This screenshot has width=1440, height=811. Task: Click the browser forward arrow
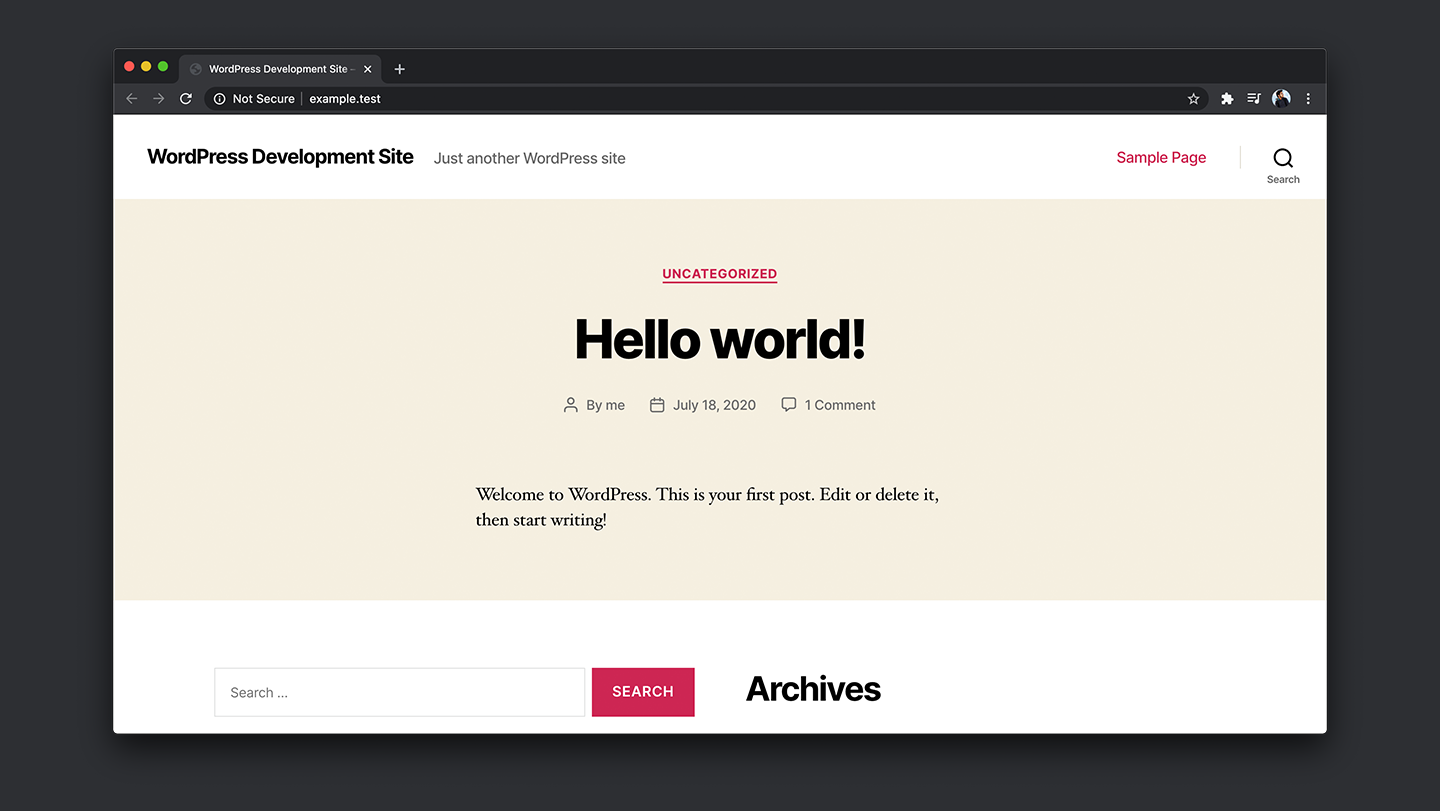click(158, 99)
